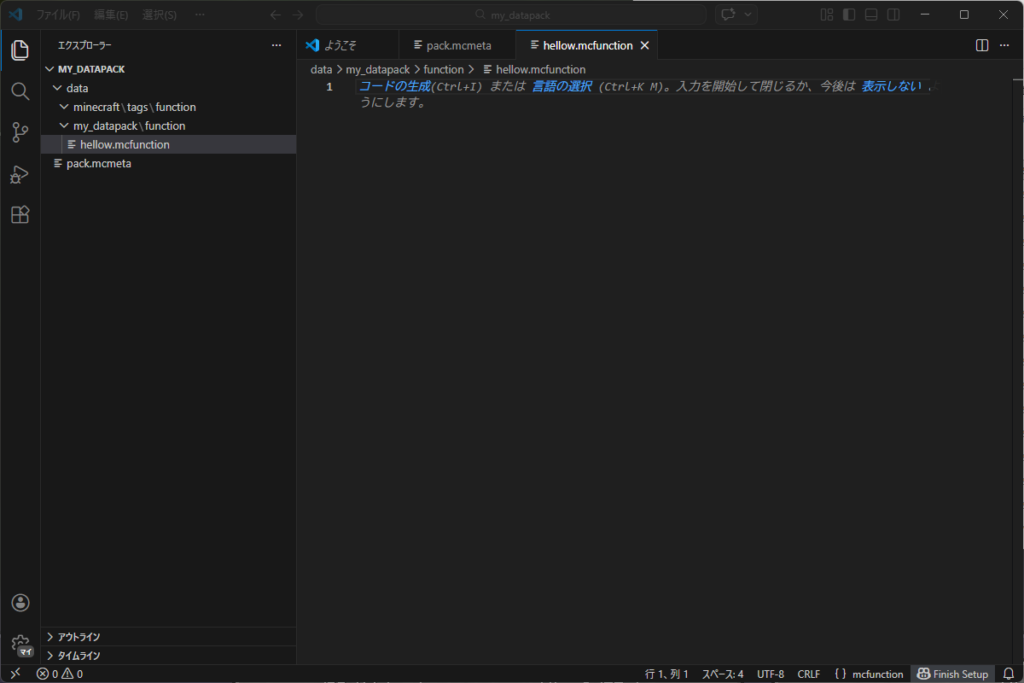1024x683 pixels.
Task: Open the ファイル menu
Action: point(55,14)
